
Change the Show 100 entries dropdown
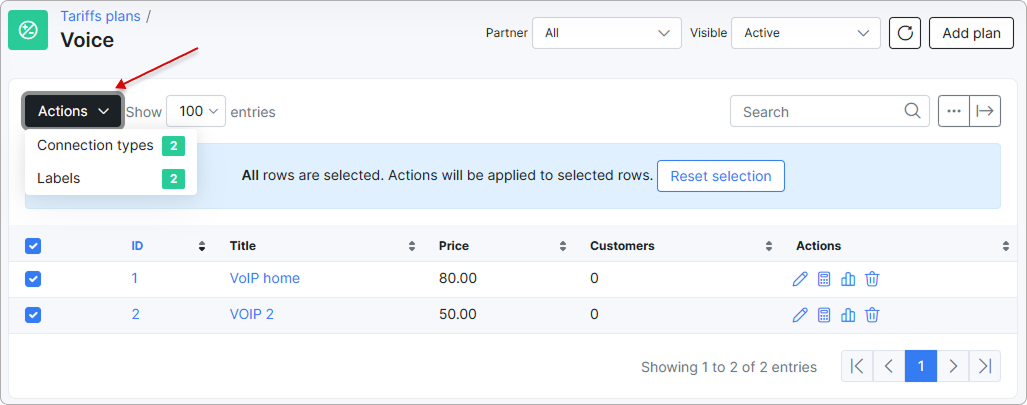pos(196,111)
